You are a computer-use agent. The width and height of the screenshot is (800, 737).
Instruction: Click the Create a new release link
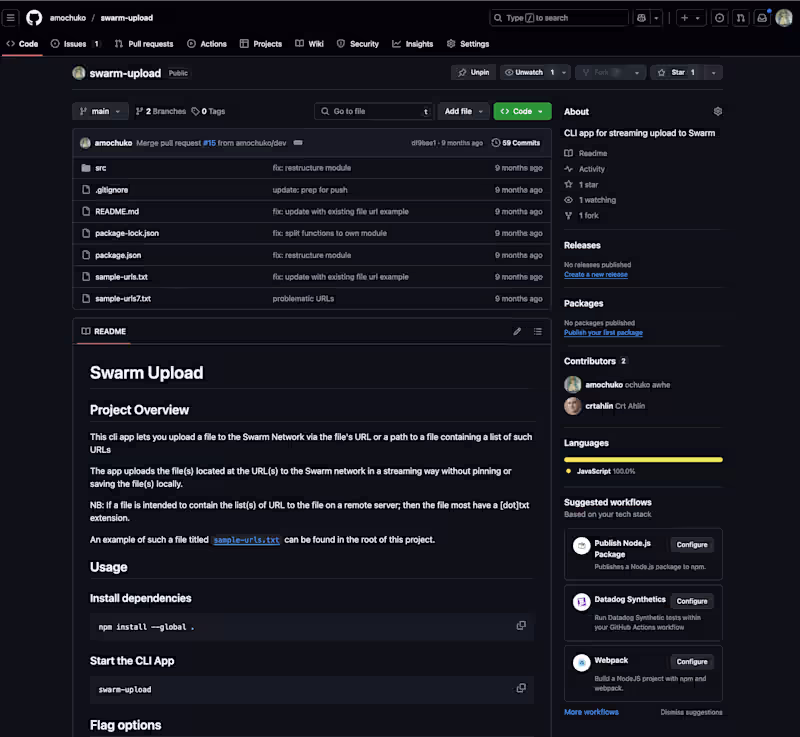[x=596, y=273]
